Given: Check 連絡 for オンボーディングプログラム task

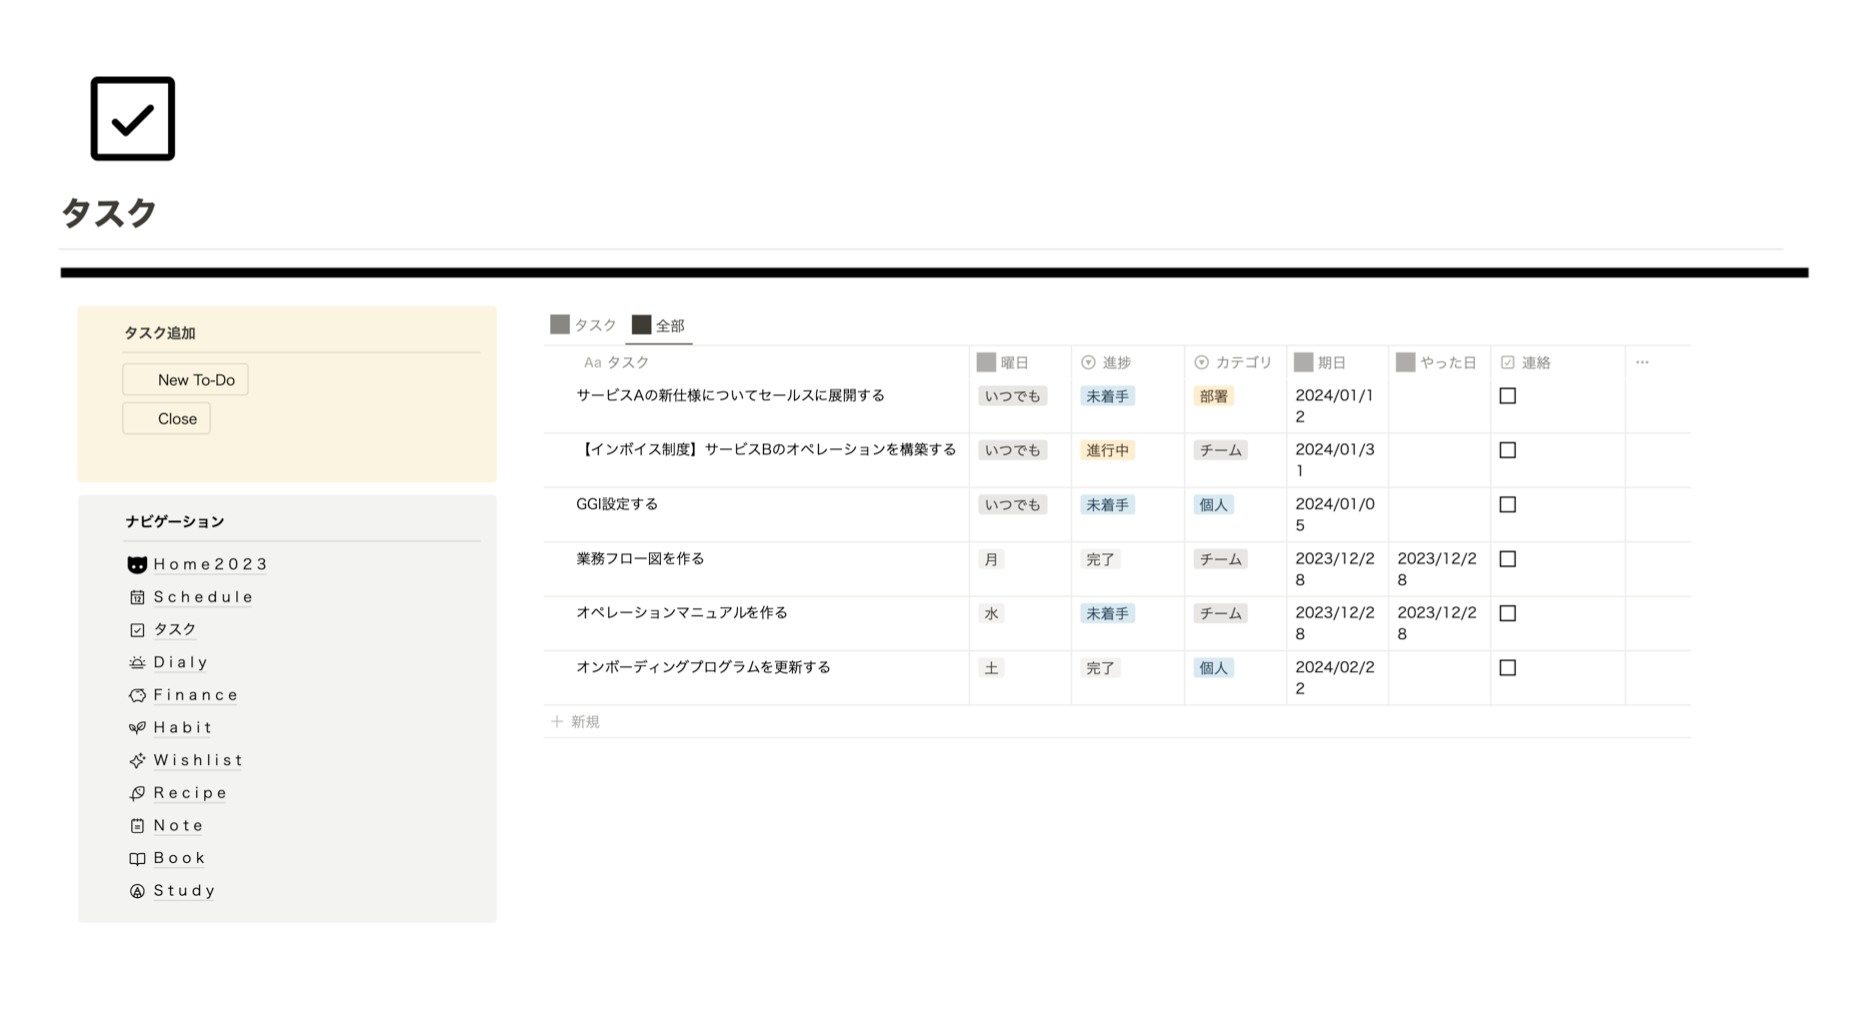Looking at the screenshot, I should (x=1508, y=668).
